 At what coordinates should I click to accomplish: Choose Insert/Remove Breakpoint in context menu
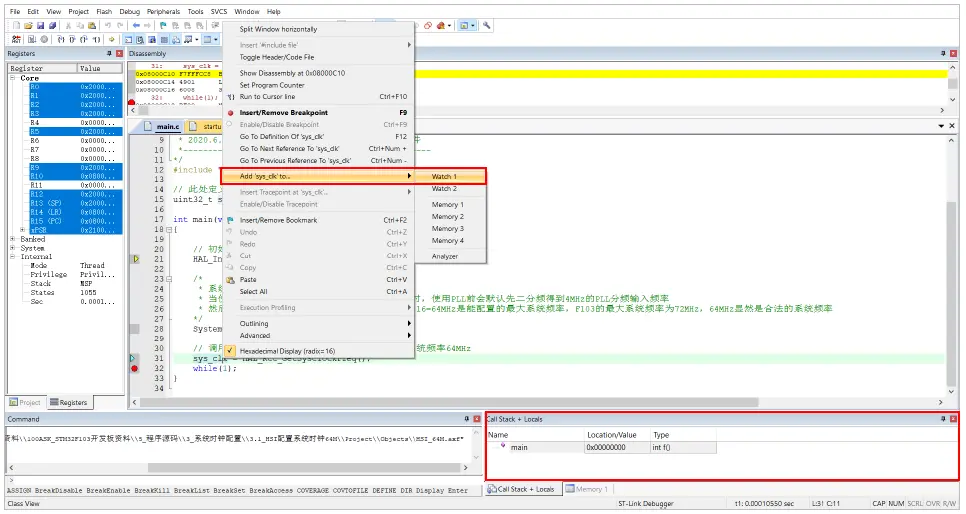tap(284, 113)
